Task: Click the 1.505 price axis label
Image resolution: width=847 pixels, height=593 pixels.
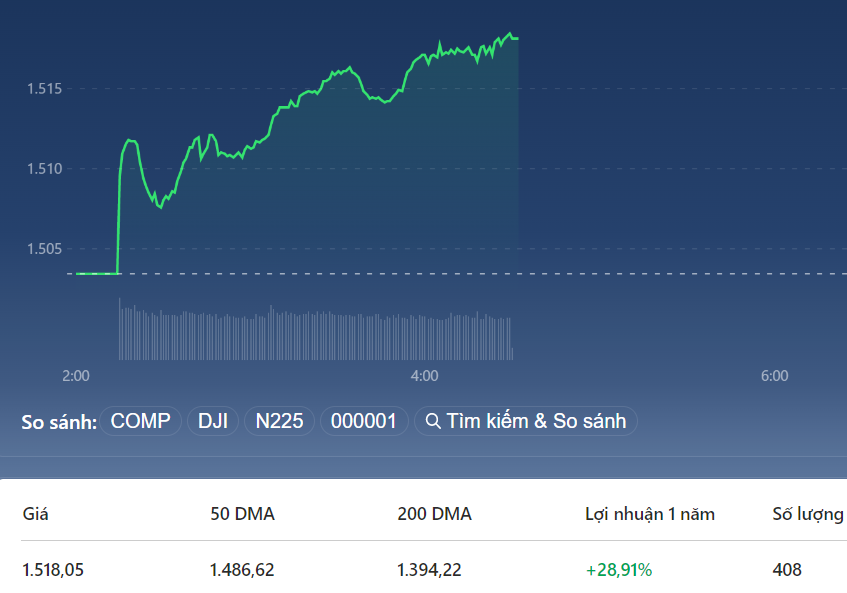Action: tap(44, 249)
